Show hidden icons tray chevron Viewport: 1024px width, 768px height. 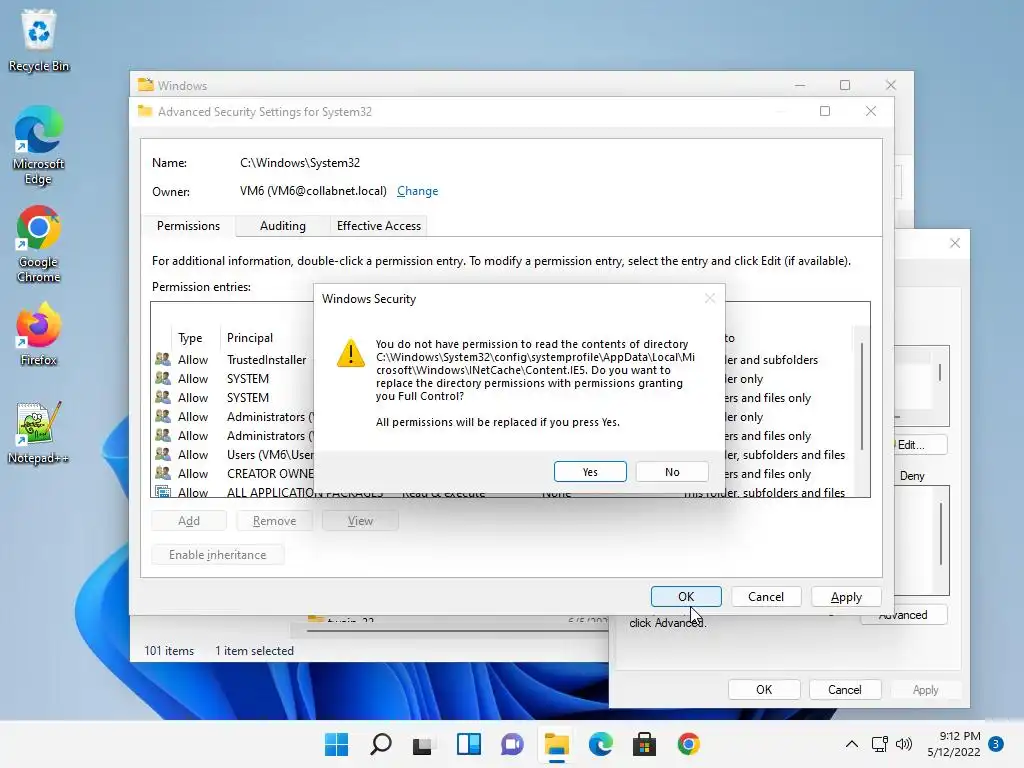[x=852, y=744]
